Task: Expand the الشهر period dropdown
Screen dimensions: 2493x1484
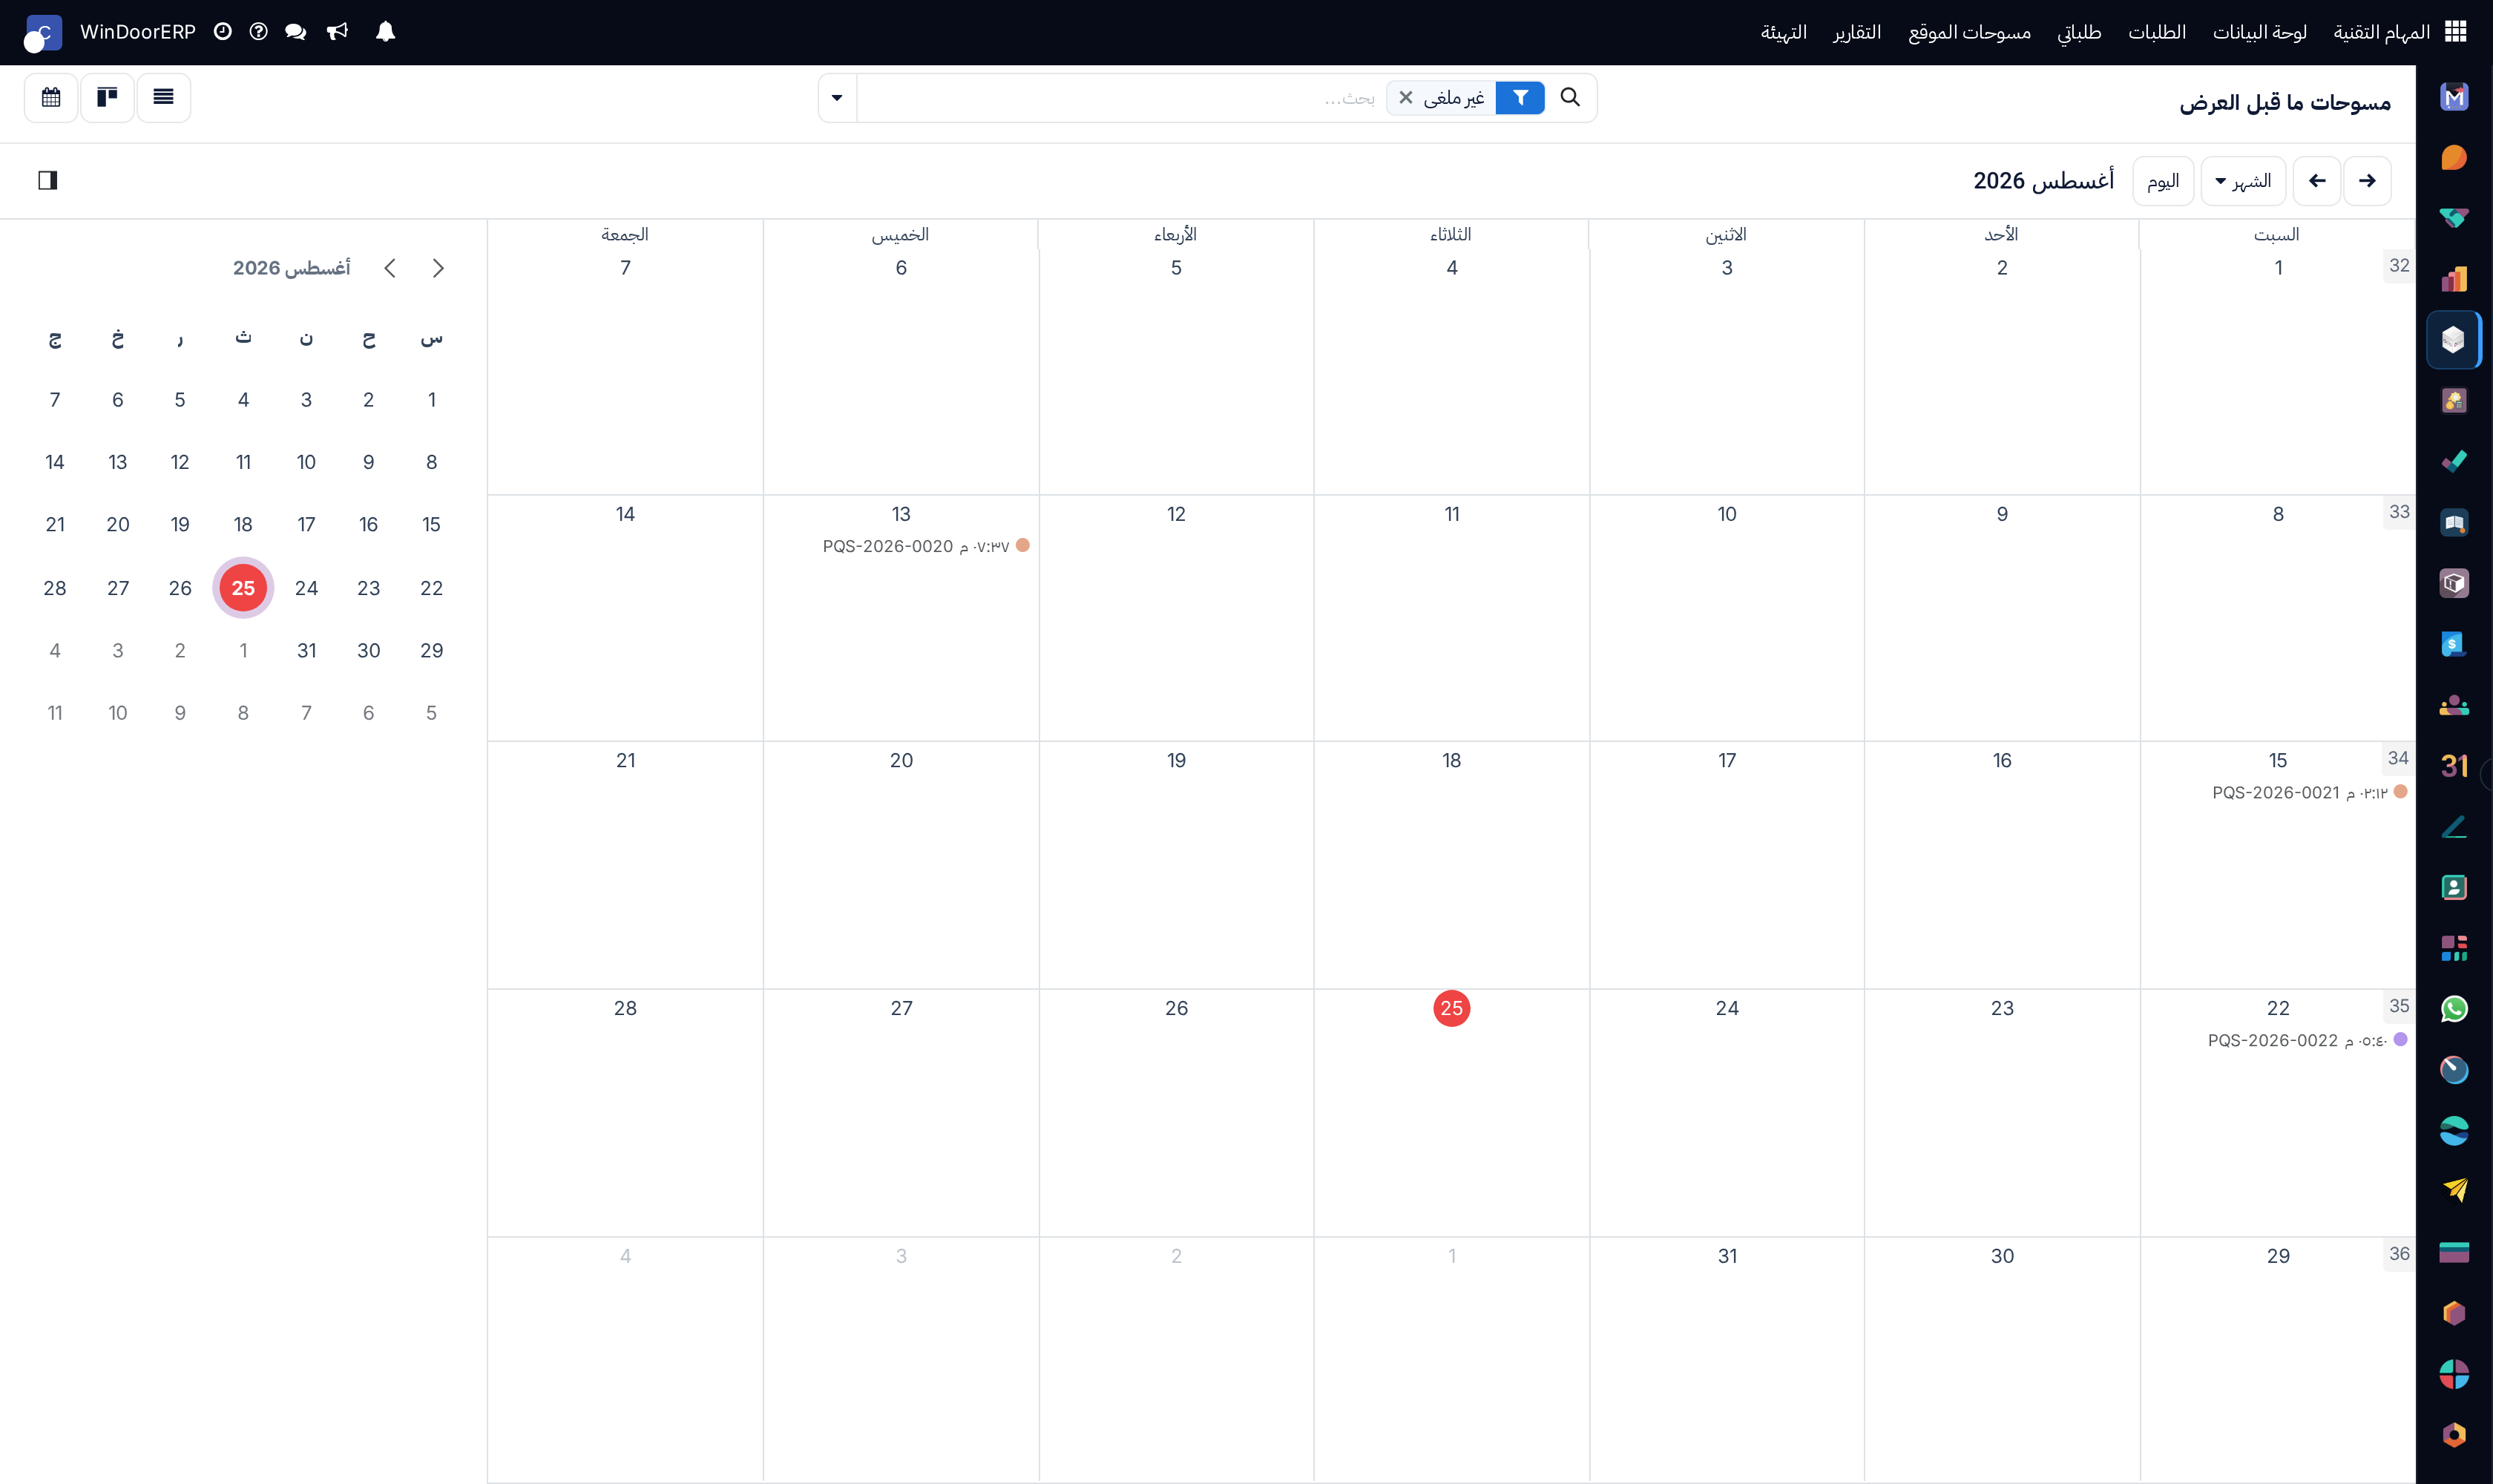Action: coord(2243,181)
